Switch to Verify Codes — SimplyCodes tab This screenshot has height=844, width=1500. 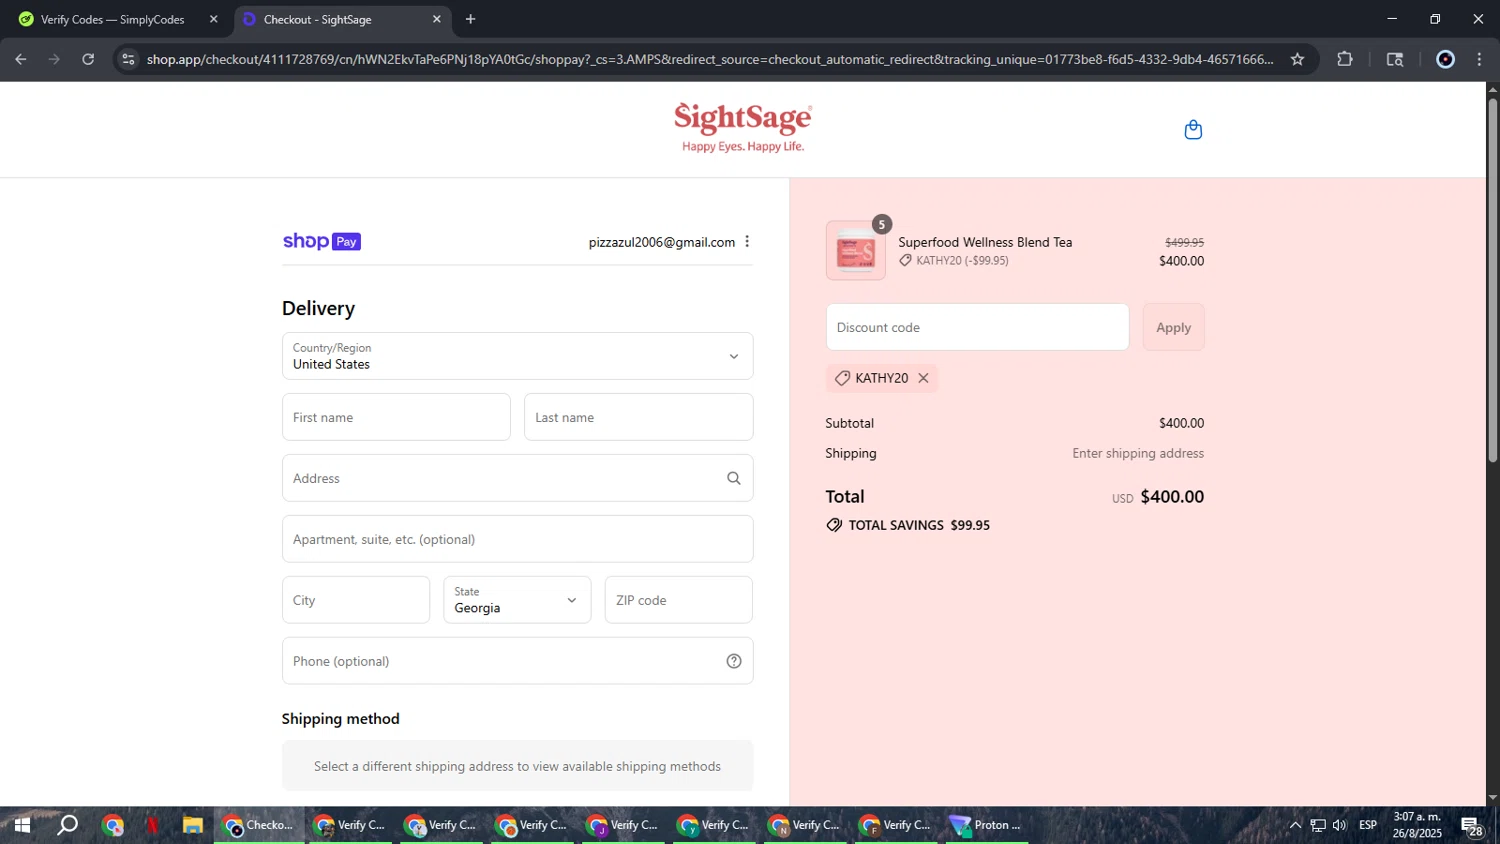click(112, 19)
